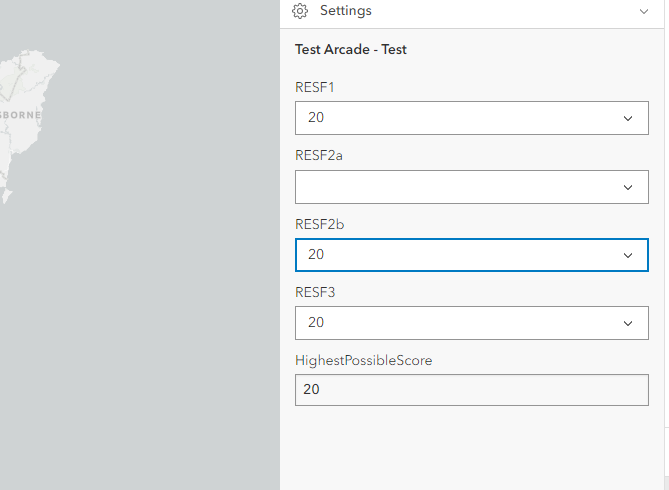Click the RESF1 dropdown arrow

point(628,118)
